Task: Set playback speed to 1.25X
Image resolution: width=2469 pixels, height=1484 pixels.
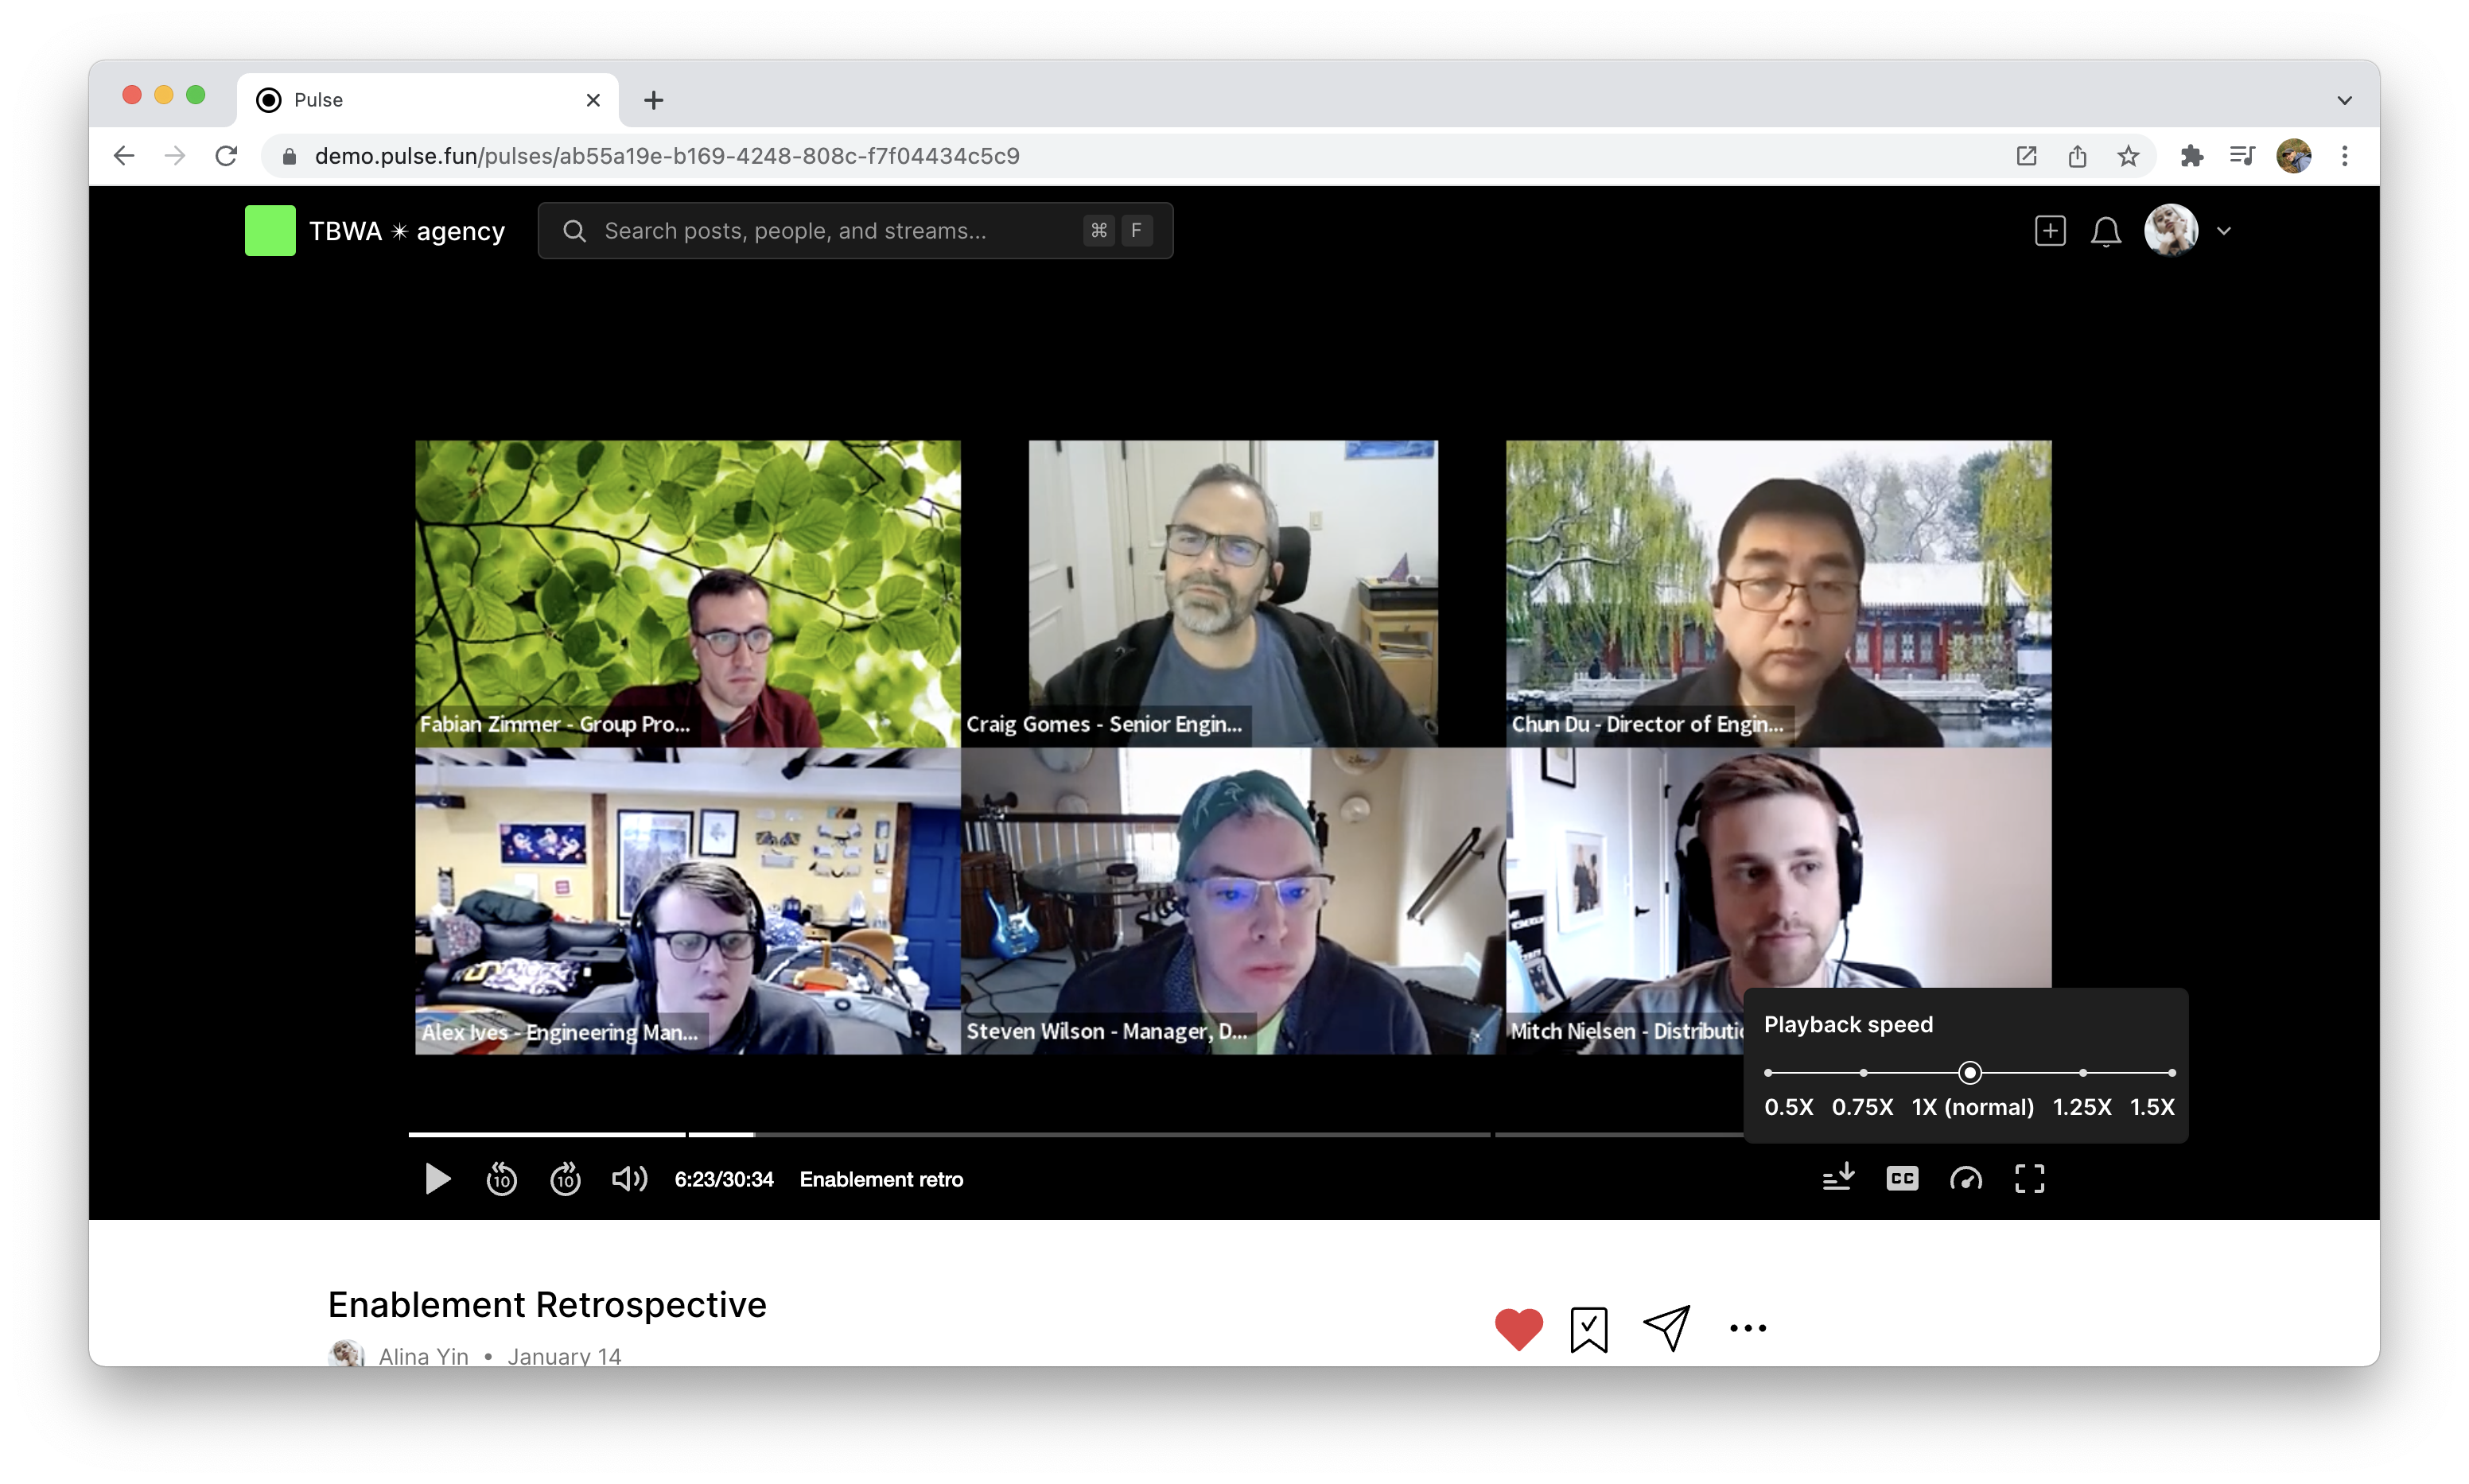Action: click(x=2082, y=1073)
